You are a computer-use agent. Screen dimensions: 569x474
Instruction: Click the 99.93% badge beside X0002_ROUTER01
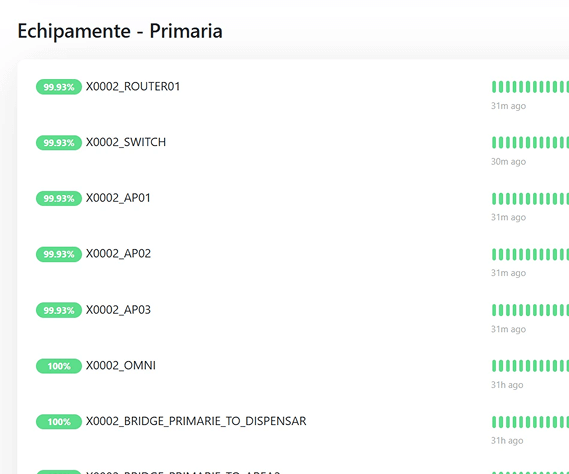click(x=59, y=87)
